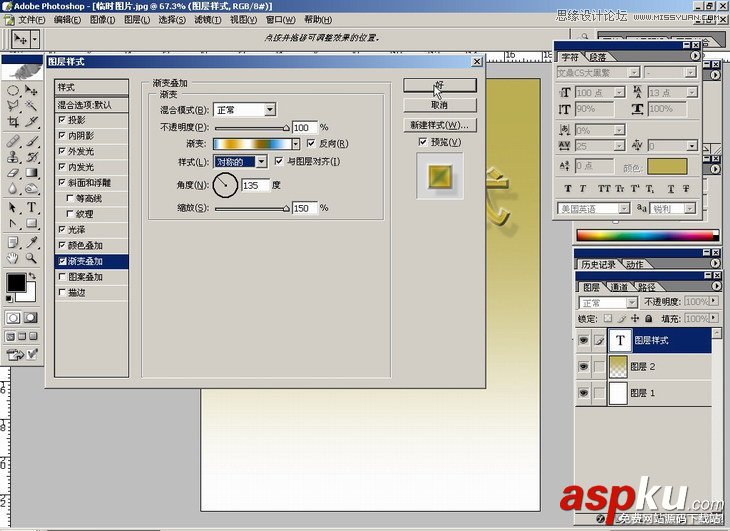Uncheck the 投影 drop shadow effect
Viewport: 730px width, 531px height.
[x=62, y=120]
